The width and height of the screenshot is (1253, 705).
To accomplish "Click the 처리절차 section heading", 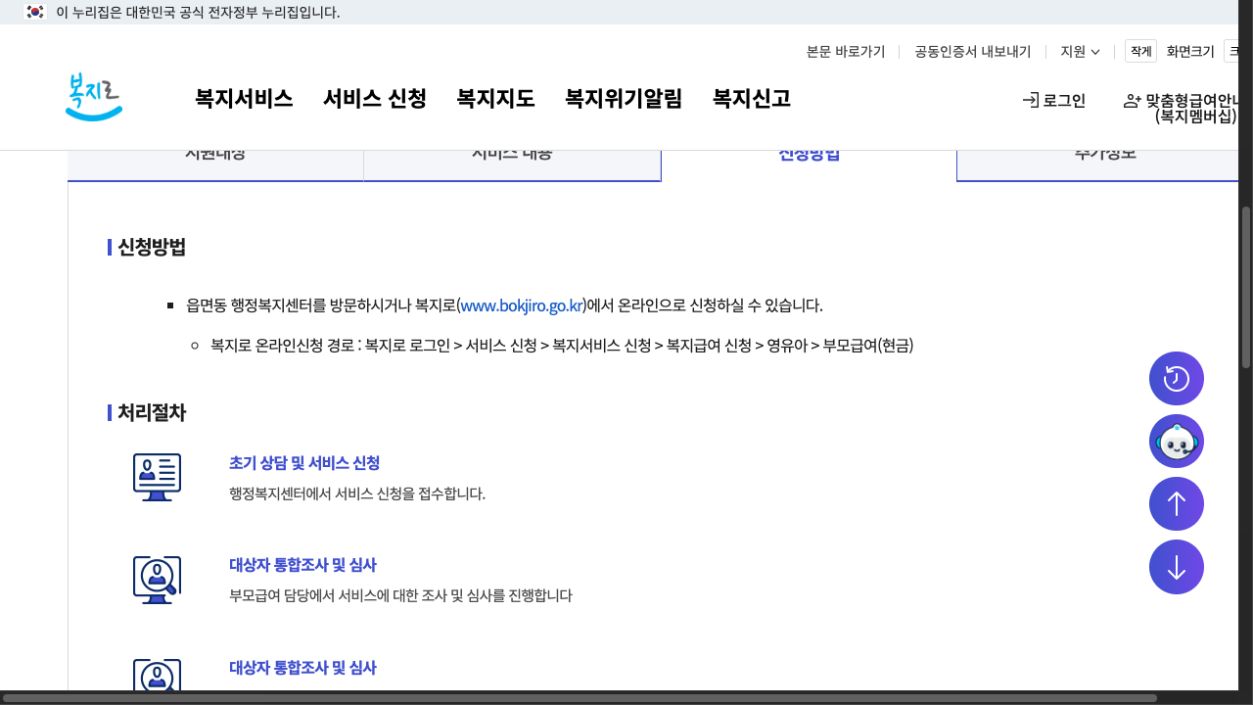I will tap(152, 412).
